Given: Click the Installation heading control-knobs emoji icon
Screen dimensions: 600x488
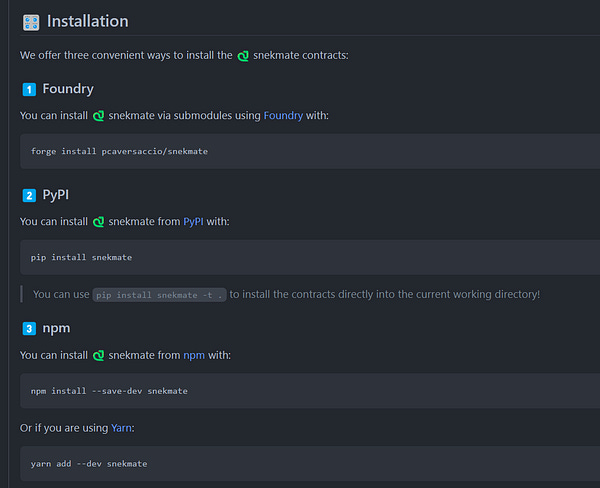Looking at the screenshot, I should 31,23.
